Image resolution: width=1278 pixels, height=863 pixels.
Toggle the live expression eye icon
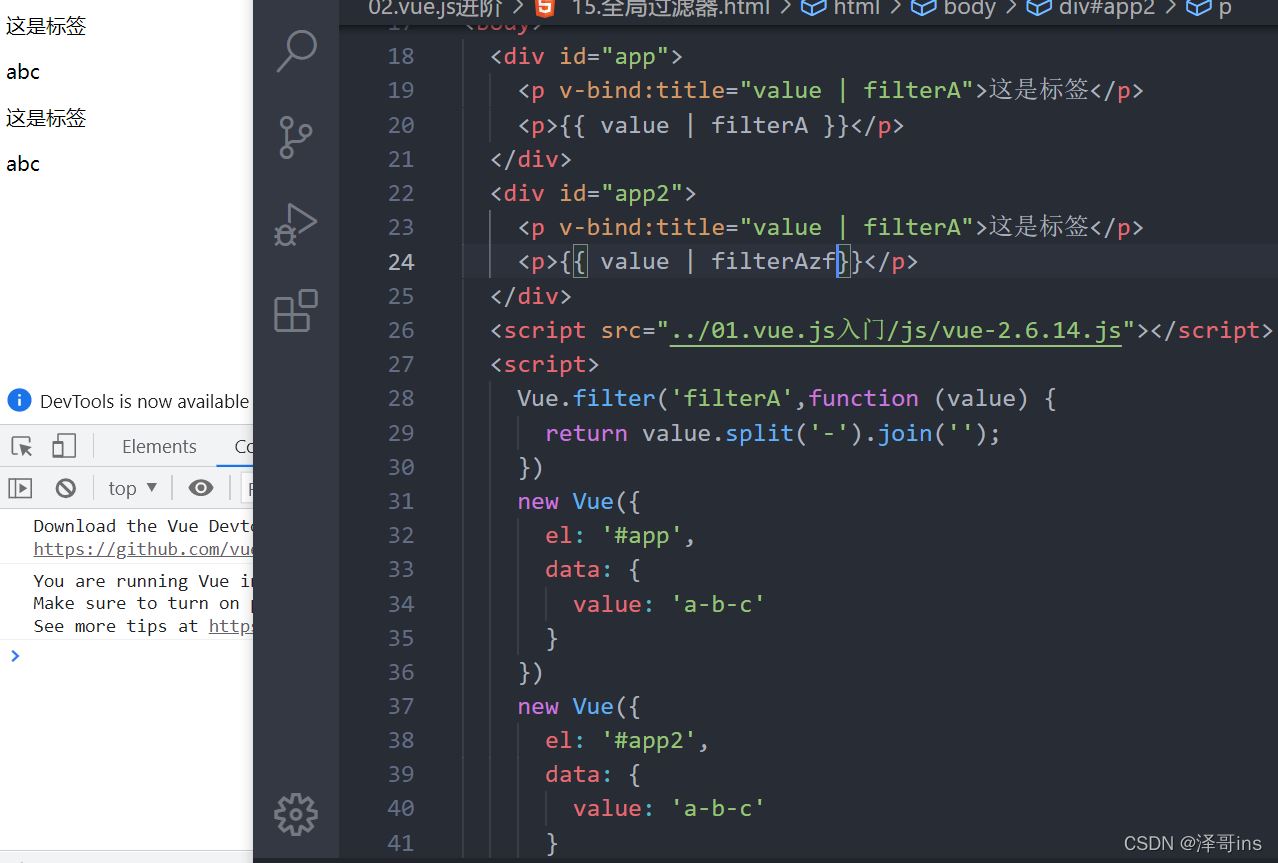201,488
